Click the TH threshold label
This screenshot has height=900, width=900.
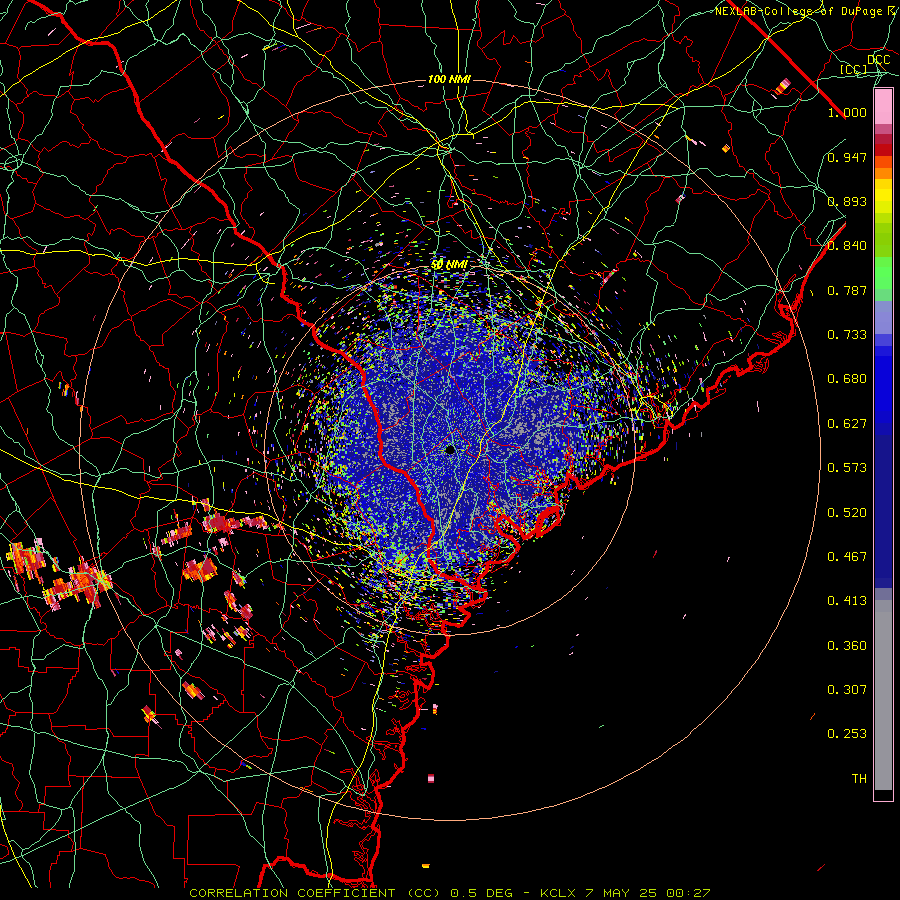(859, 779)
